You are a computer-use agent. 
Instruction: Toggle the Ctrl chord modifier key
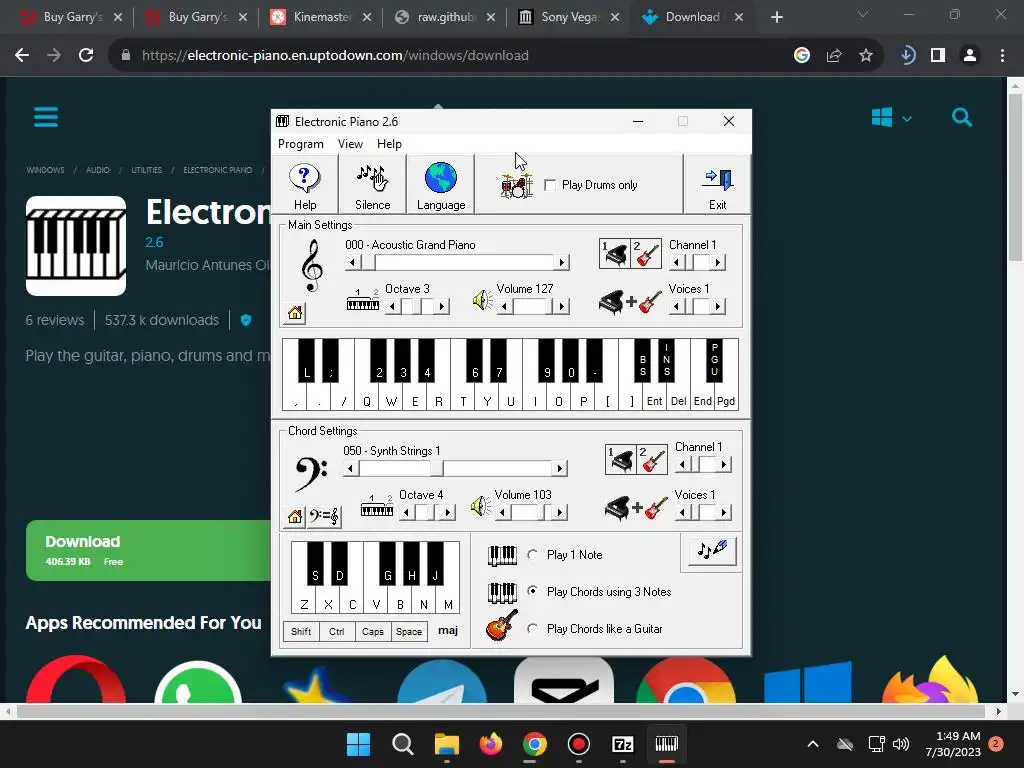point(337,632)
